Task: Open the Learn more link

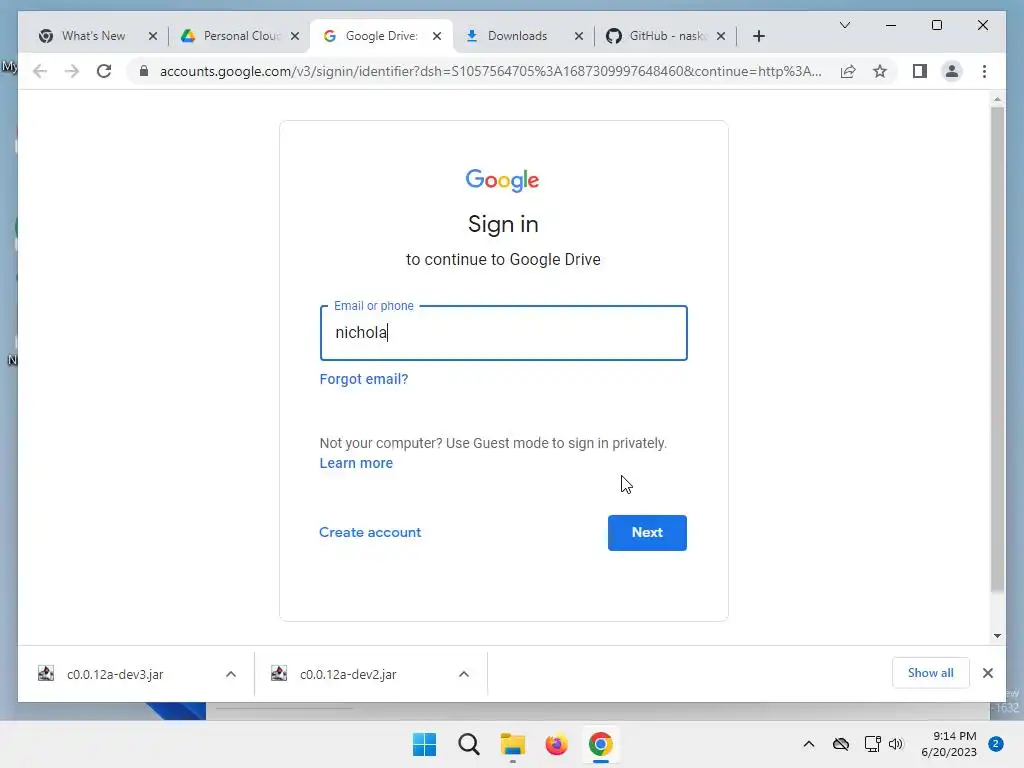Action: 356,463
